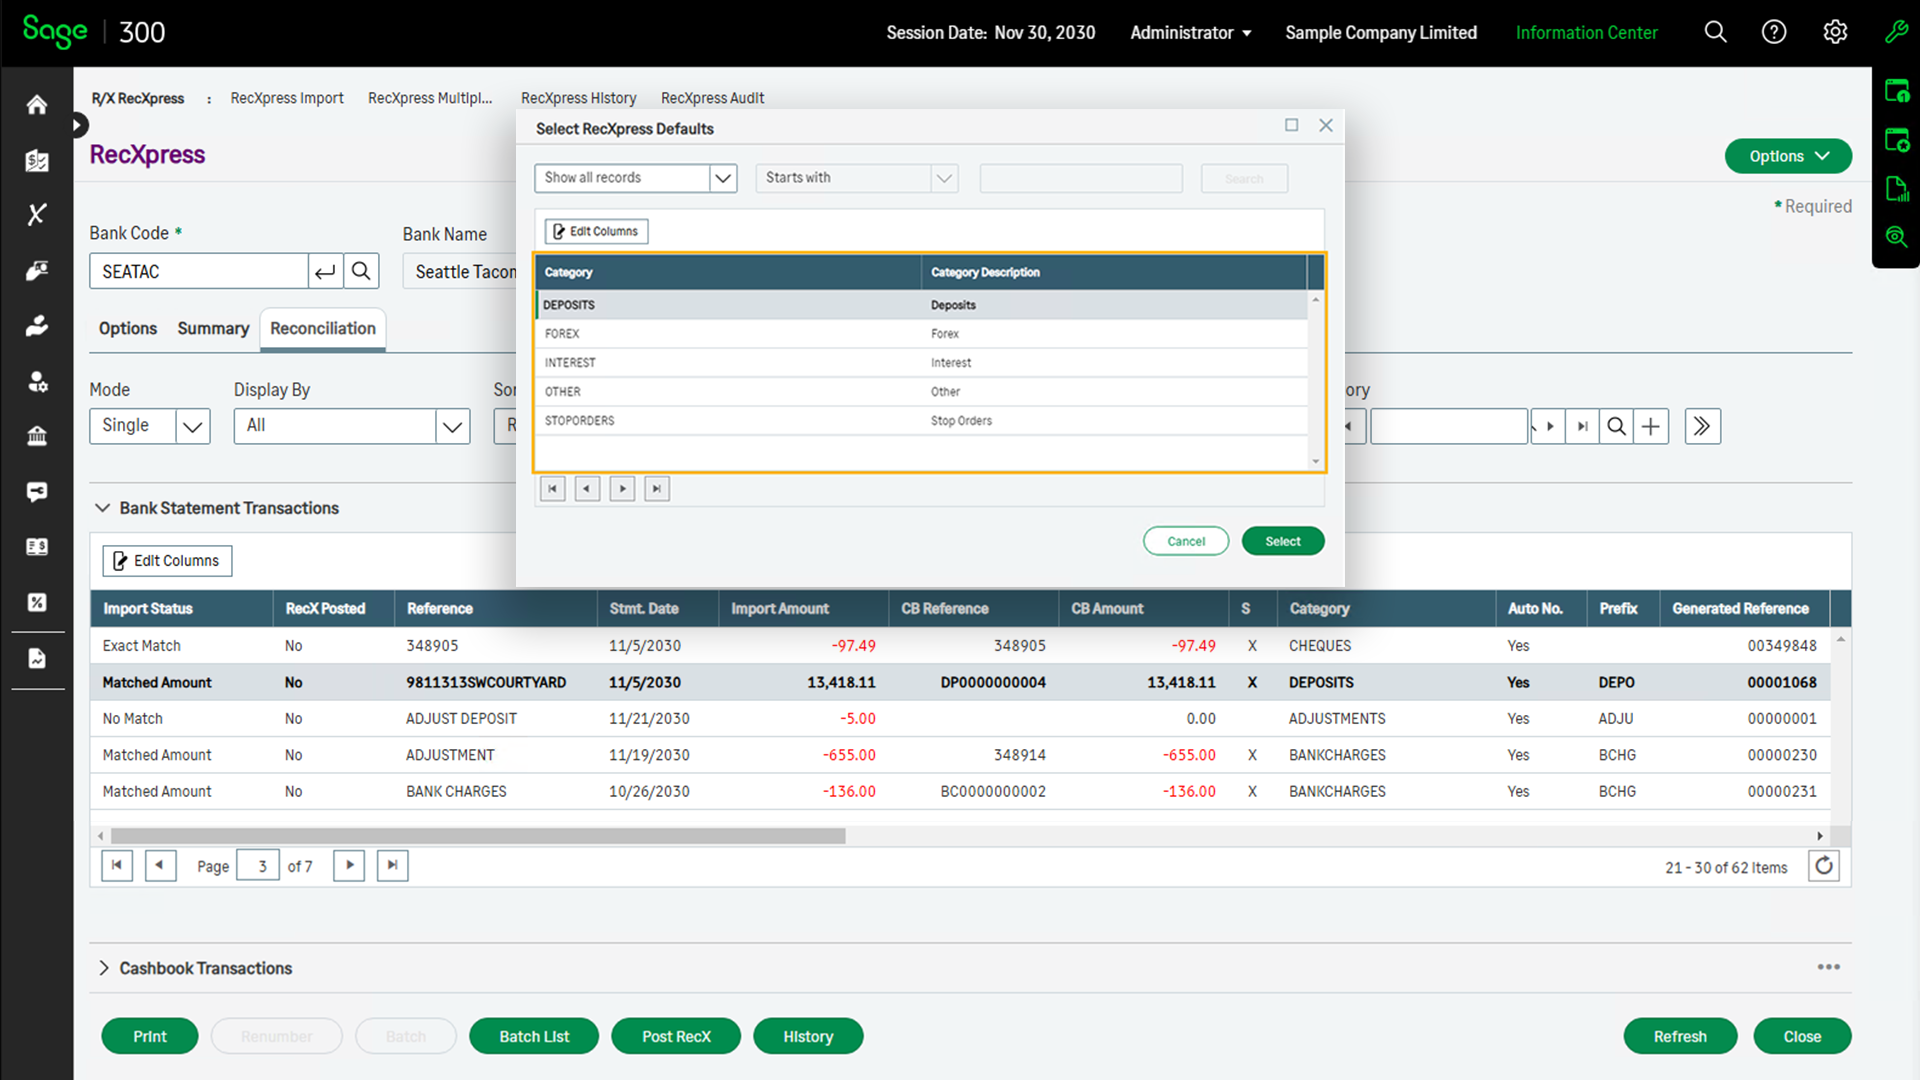Switch to the Summary tab
The height and width of the screenshot is (1080, 1920).
[x=212, y=328]
